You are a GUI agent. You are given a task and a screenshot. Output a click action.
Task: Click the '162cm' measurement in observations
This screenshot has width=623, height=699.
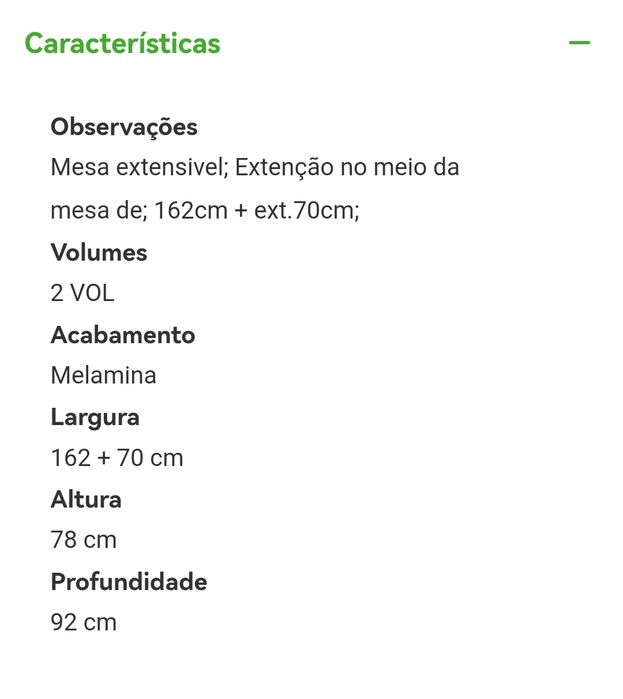pos(191,210)
